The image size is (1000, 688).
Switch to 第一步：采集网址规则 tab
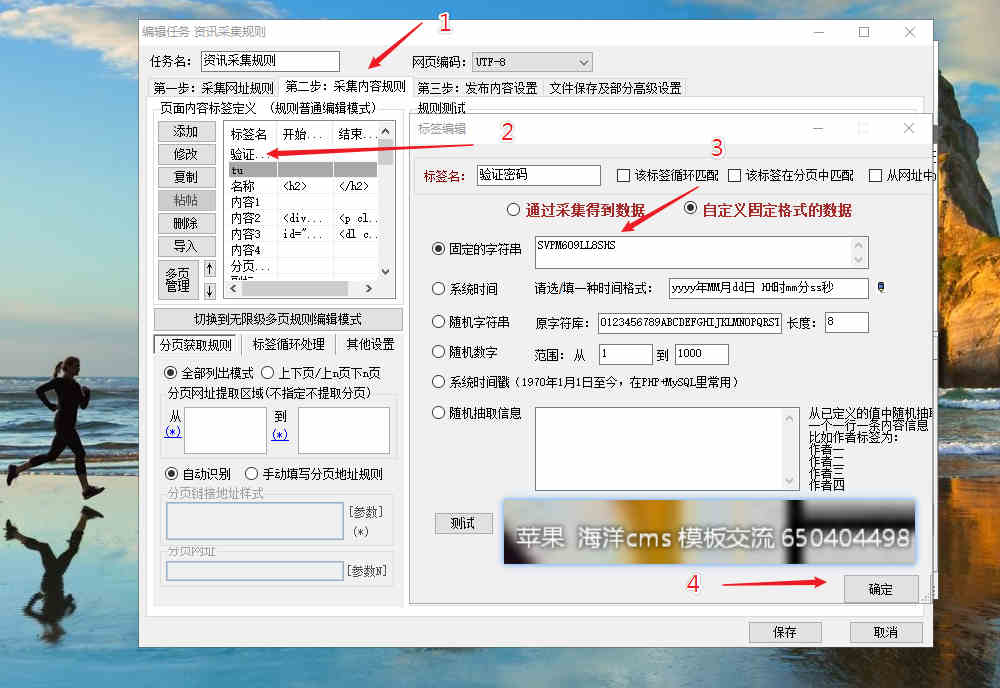click(213, 88)
